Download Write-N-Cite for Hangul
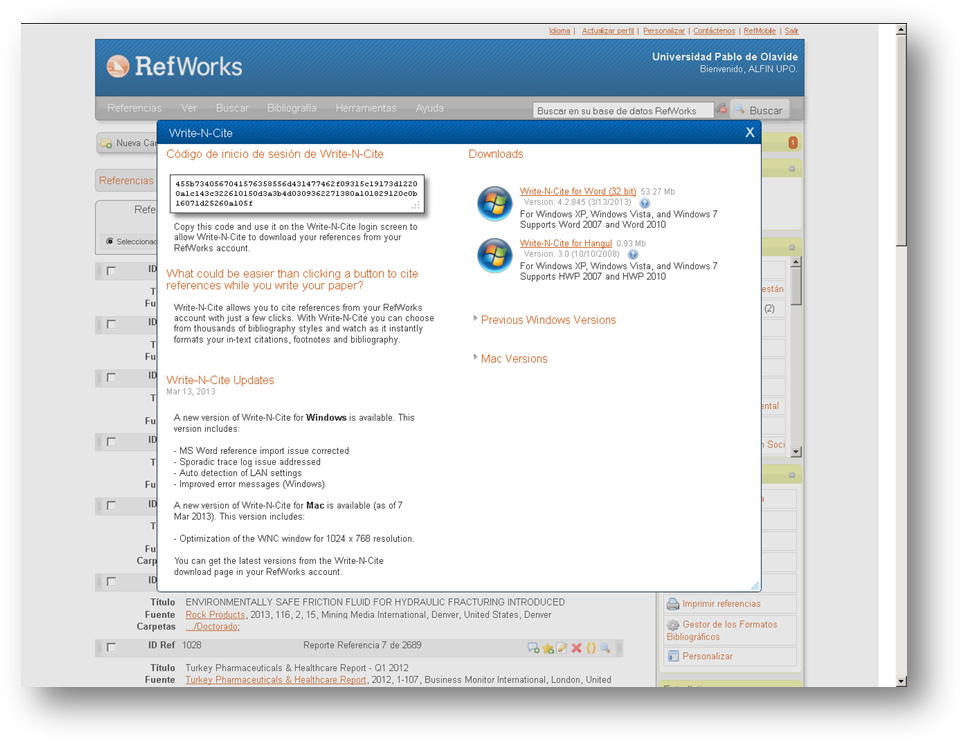Viewport: 962px width, 742px height. tap(566, 243)
